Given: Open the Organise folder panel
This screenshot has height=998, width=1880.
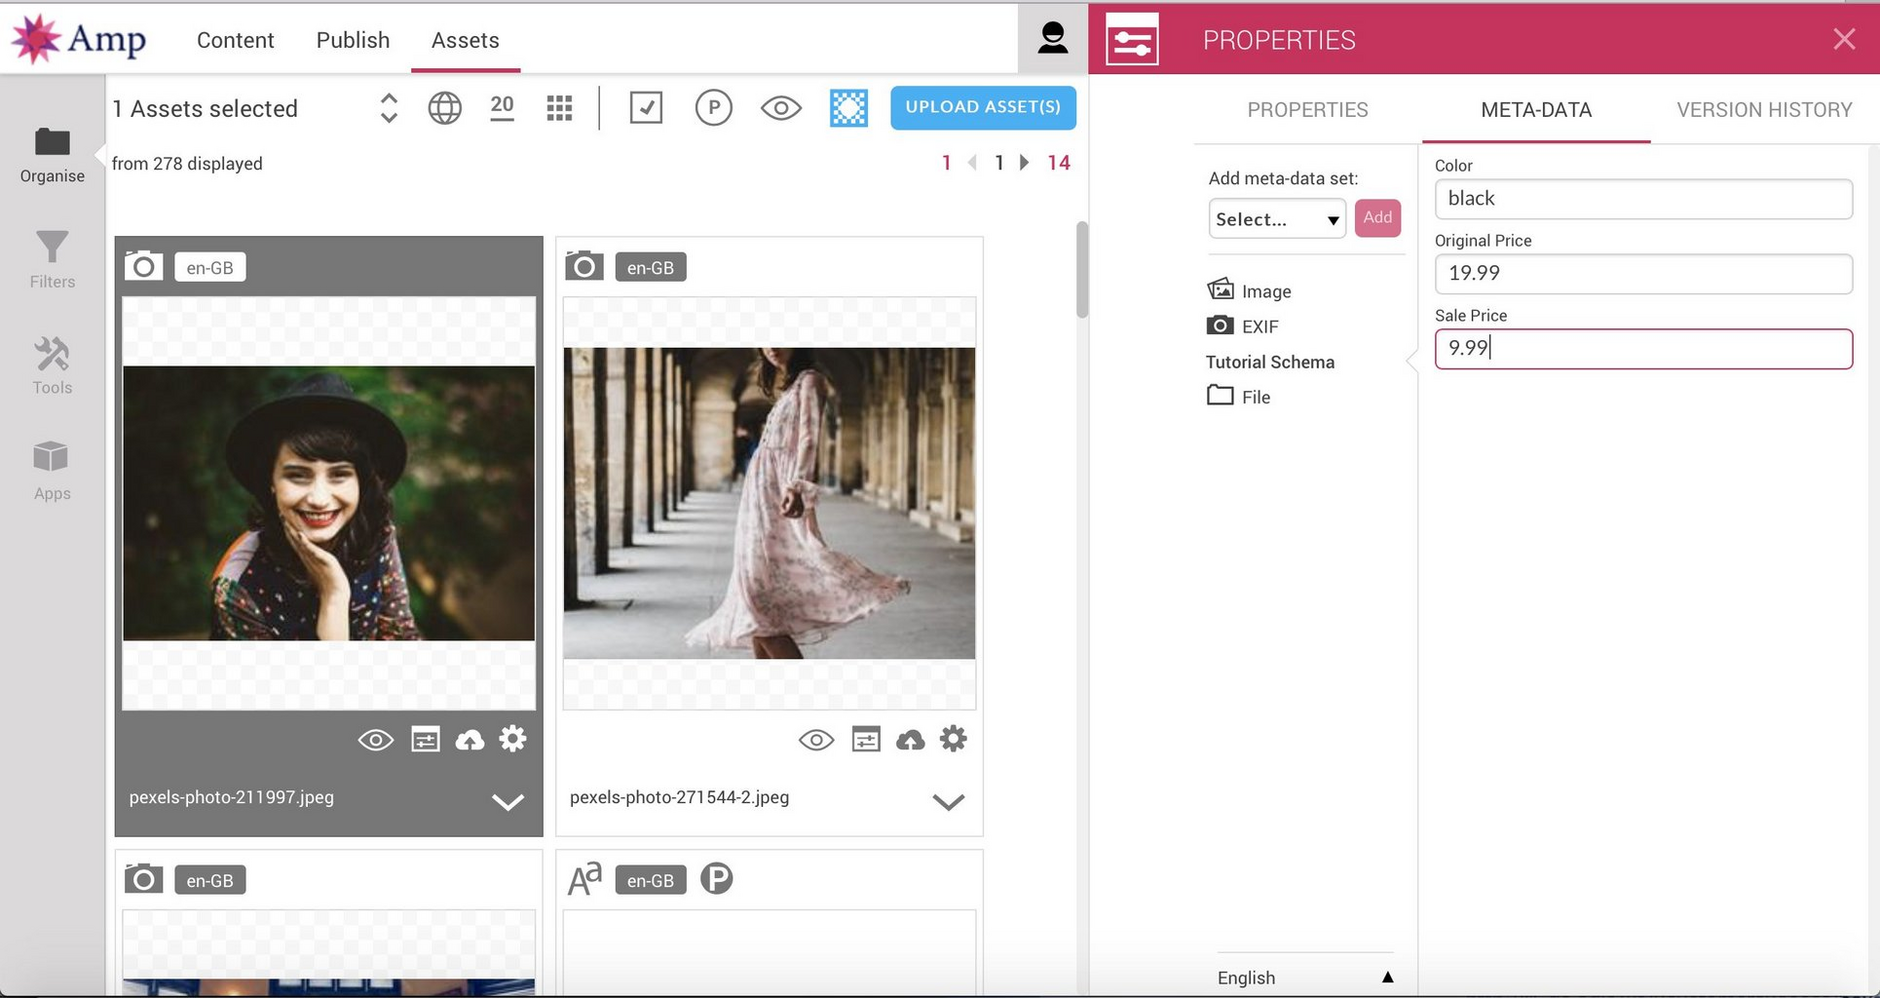Looking at the screenshot, I should click(x=52, y=156).
